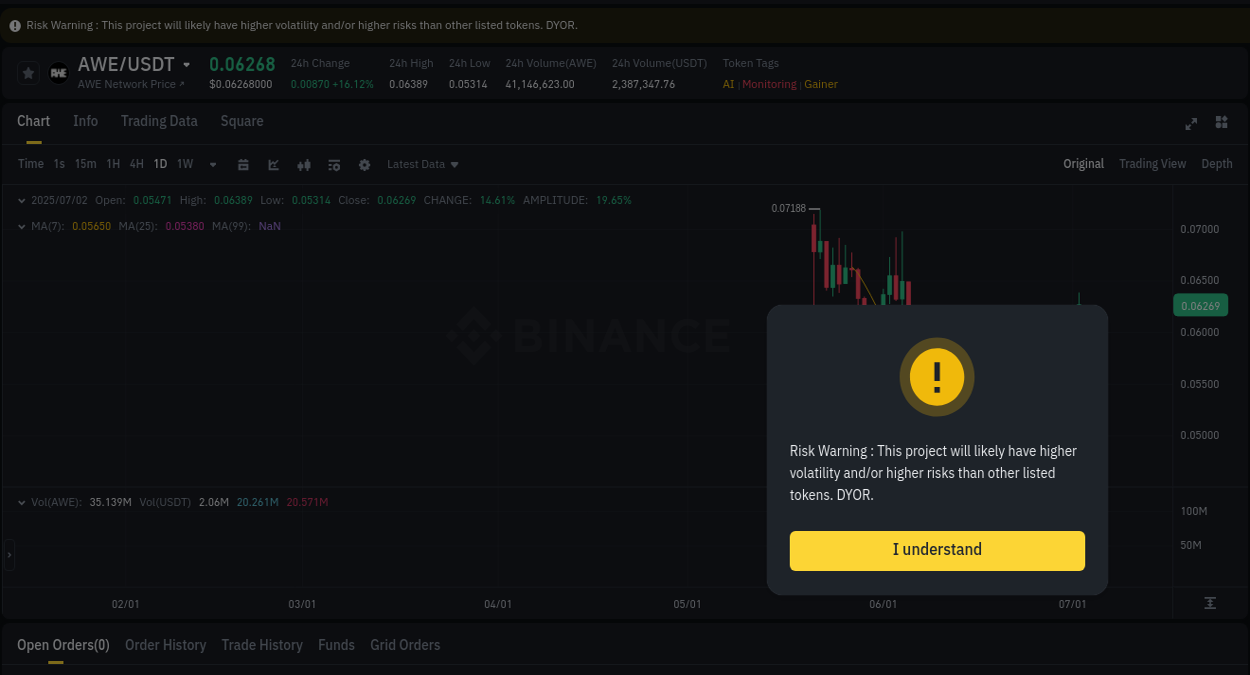Expand the chart to fullscreen with arrows icon
Screen dimensions: 1250x675
[x=1190, y=123]
